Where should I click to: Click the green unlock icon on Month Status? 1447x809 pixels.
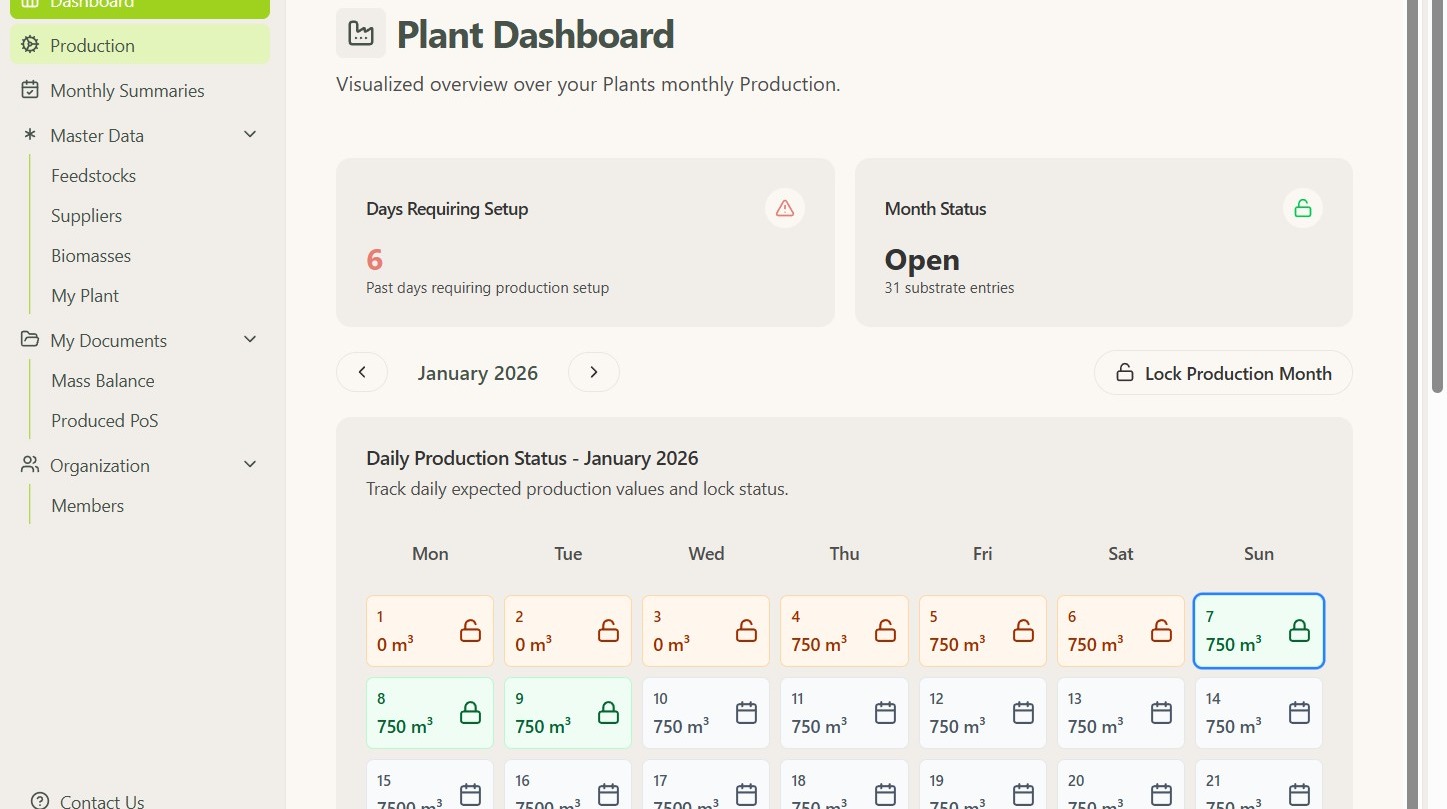pyautogui.click(x=1302, y=208)
